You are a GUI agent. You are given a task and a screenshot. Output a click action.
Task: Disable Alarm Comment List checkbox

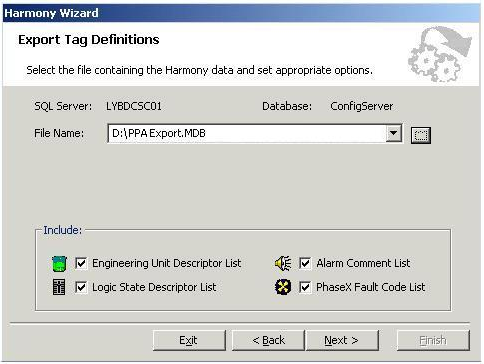tap(305, 263)
